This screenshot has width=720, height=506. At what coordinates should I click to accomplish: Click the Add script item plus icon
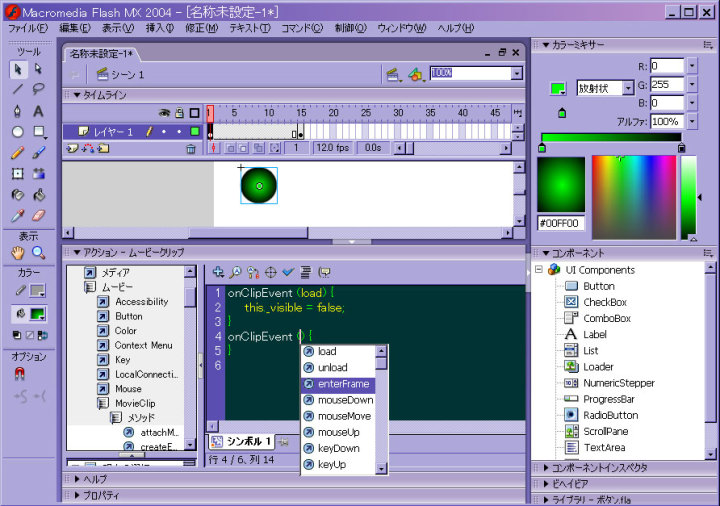click(x=219, y=272)
